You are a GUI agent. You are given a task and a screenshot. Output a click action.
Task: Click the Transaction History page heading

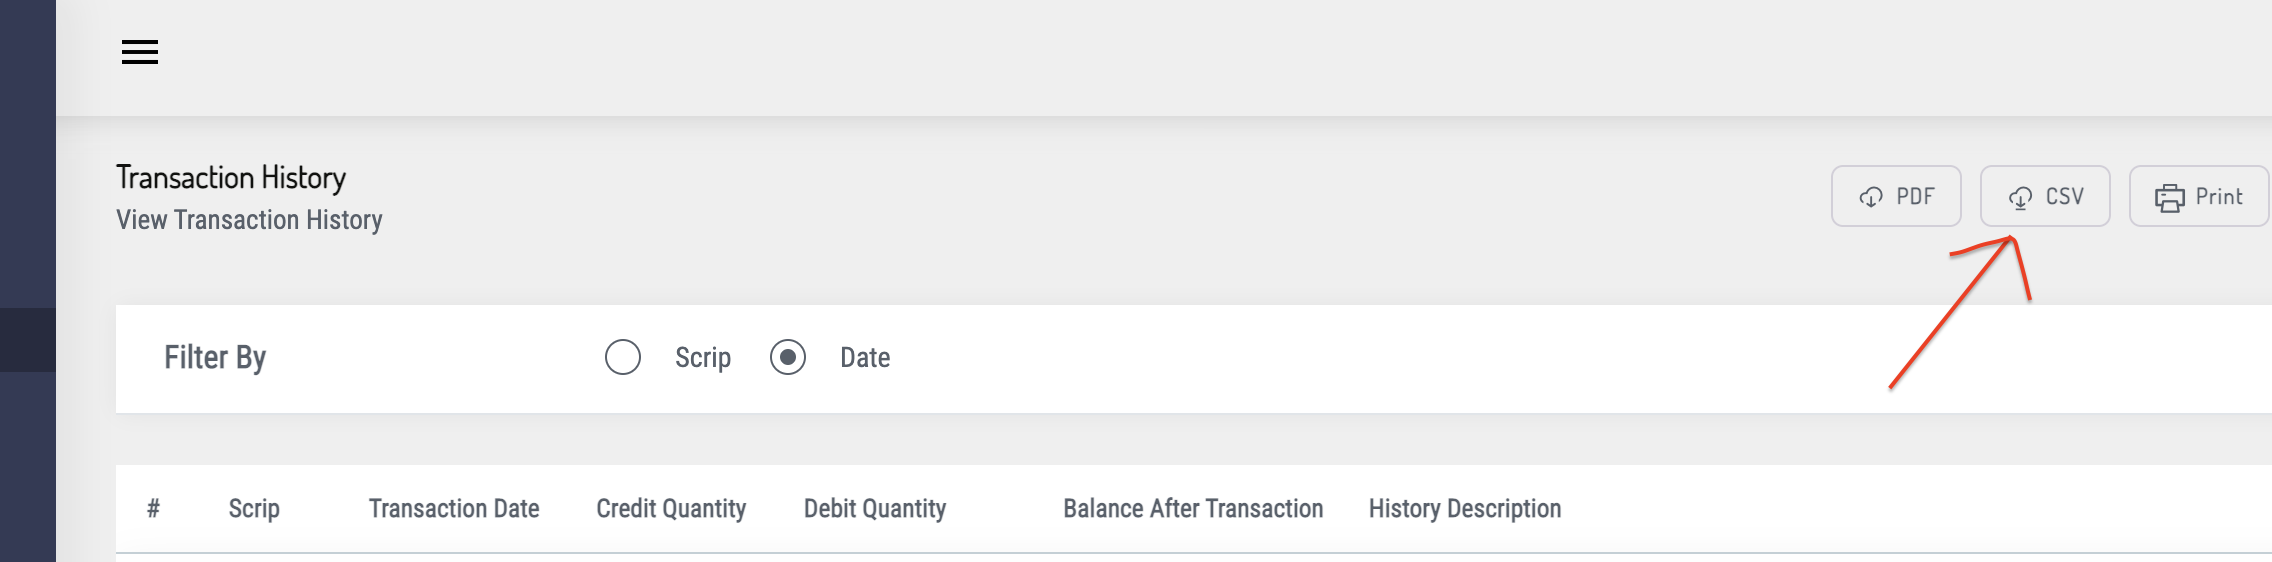pos(231,178)
